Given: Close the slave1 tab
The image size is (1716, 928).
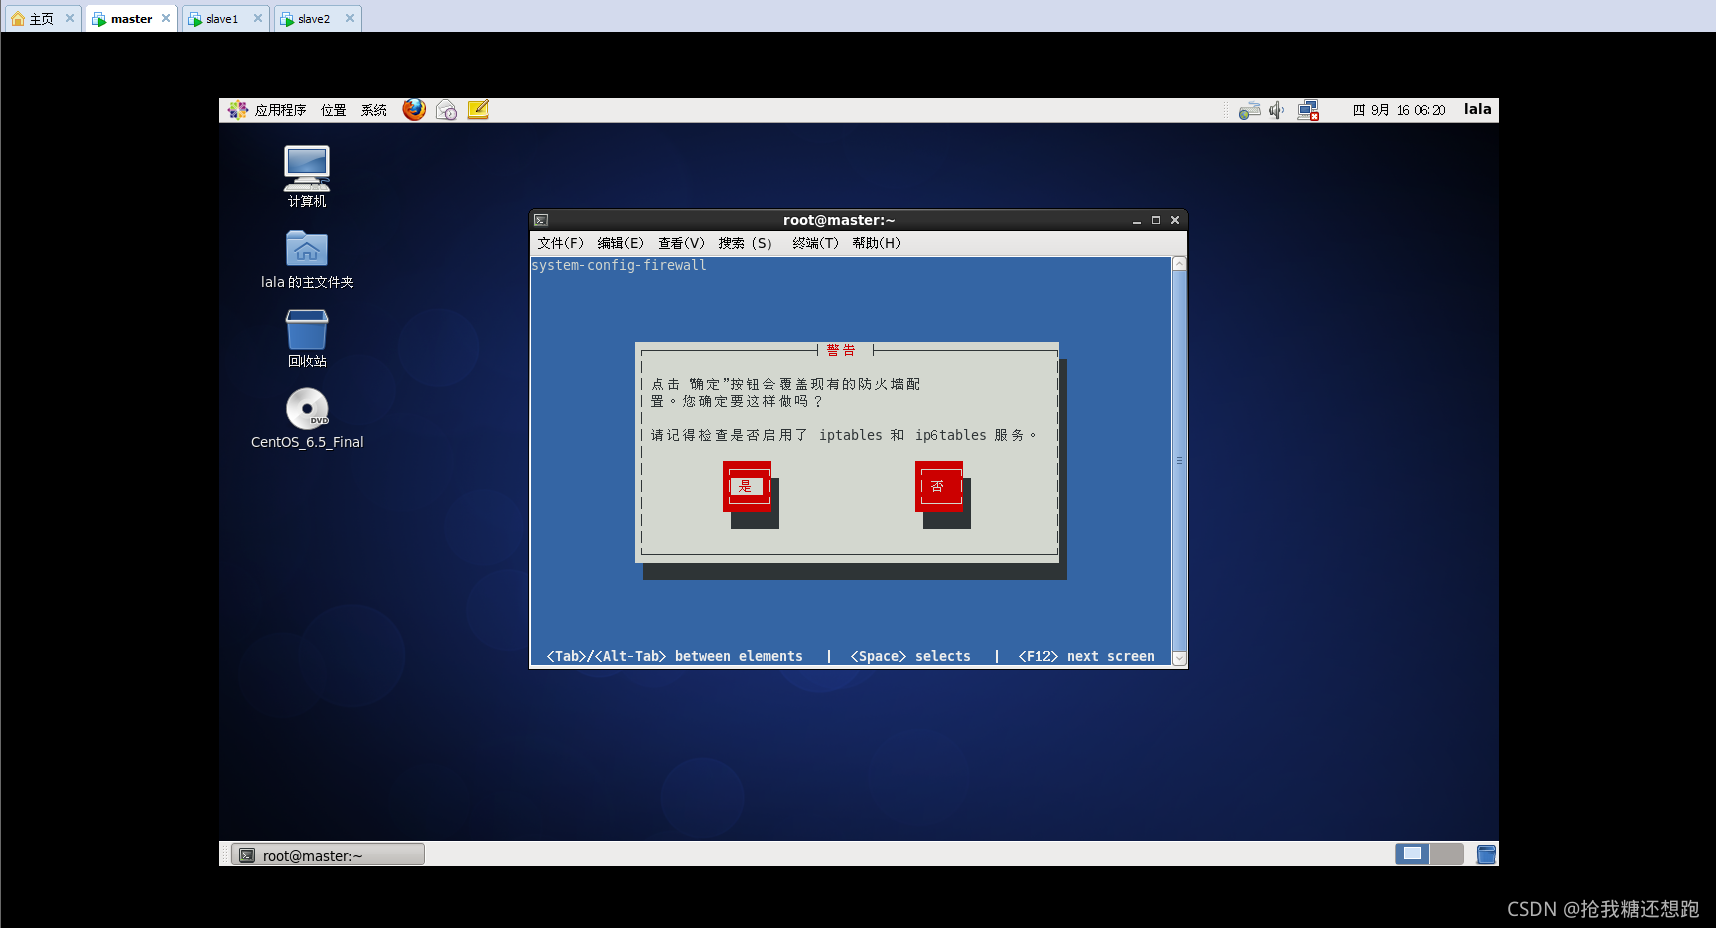Looking at the screenshot, I should tap(258, 18).
